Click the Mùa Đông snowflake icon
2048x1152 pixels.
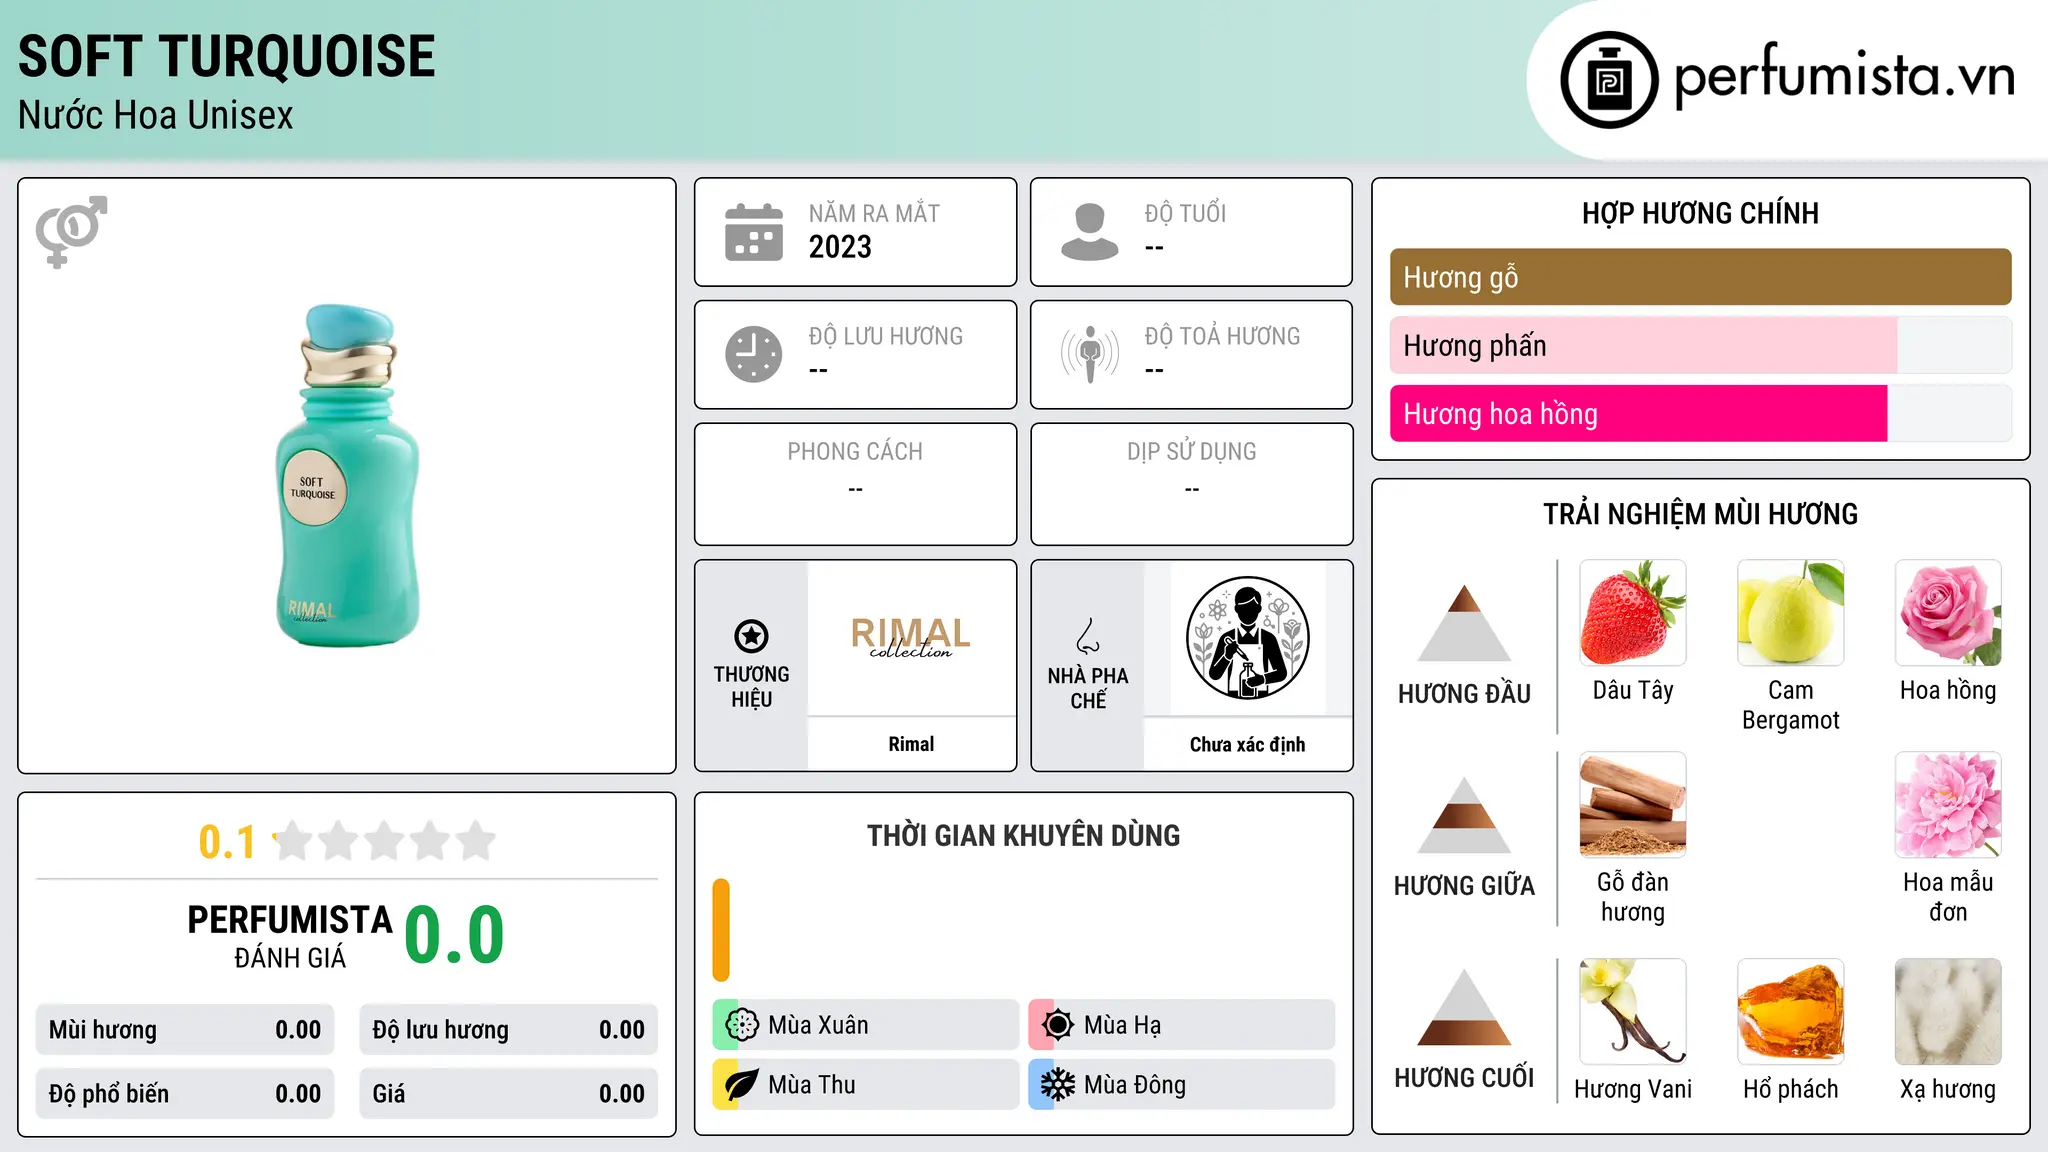[x=1058, y=1085]
